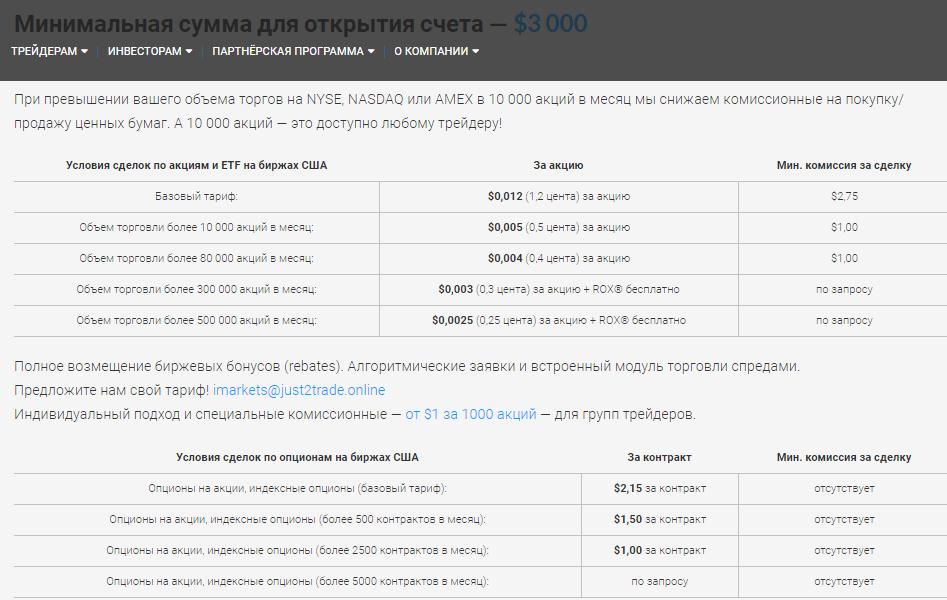947x600 pixels.
Task: Click the "За акцию" column header
Action: (x=558, y=166)
